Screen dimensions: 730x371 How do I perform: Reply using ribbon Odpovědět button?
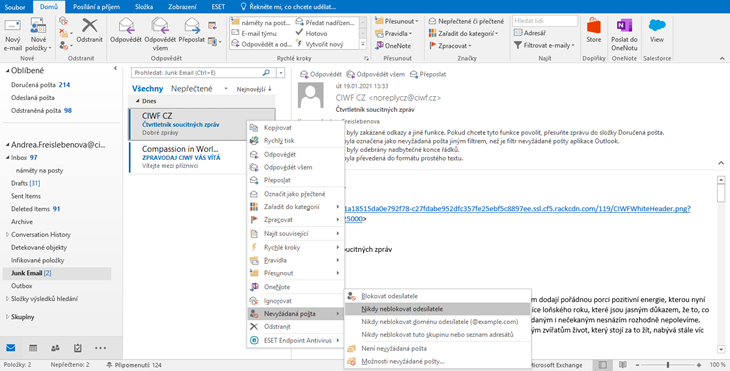click(x=126, y=31)
